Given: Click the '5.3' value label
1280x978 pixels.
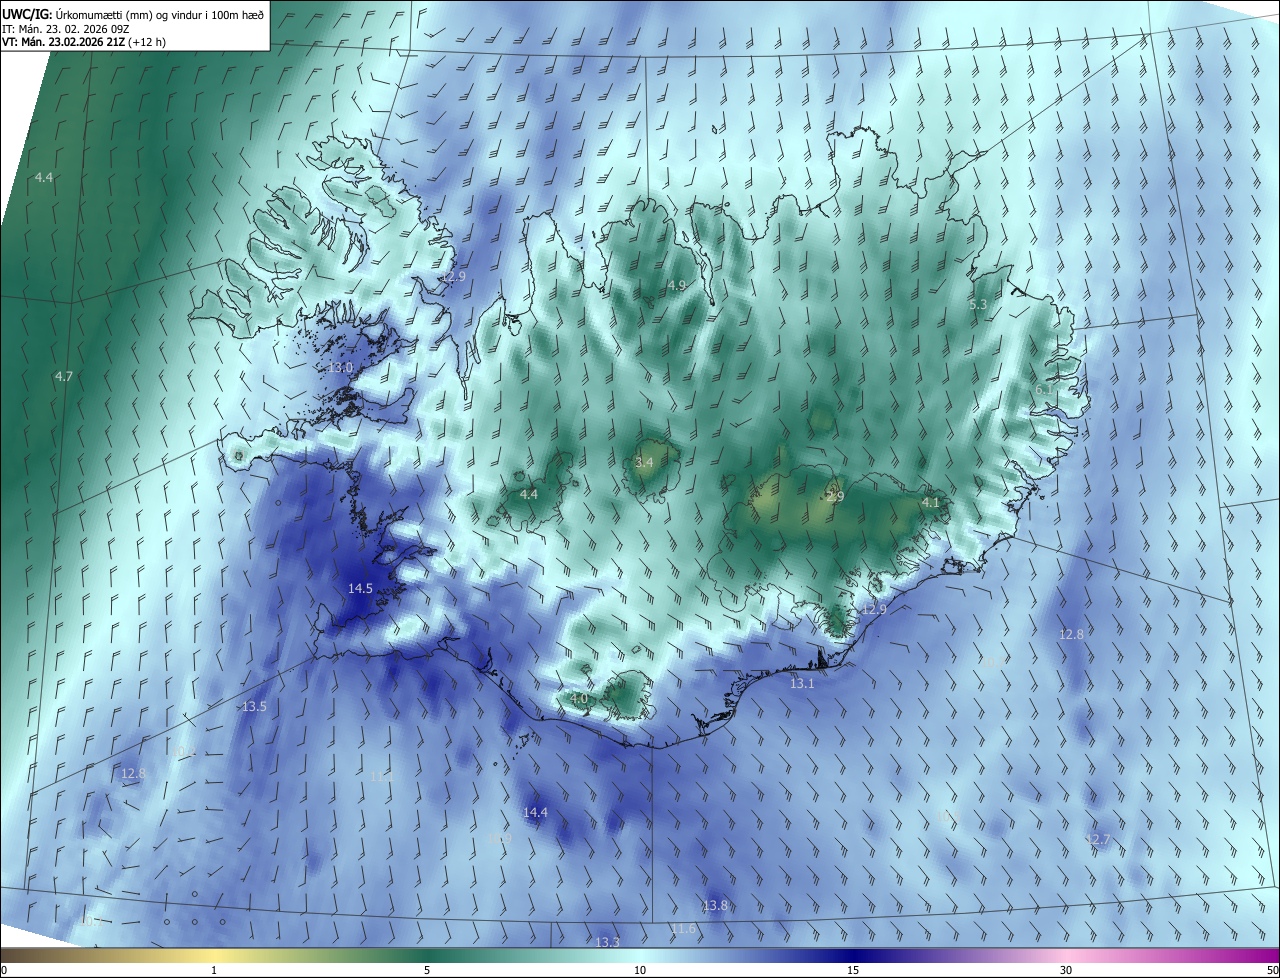Looking at the screenshot, I should (x=978, y=304).
